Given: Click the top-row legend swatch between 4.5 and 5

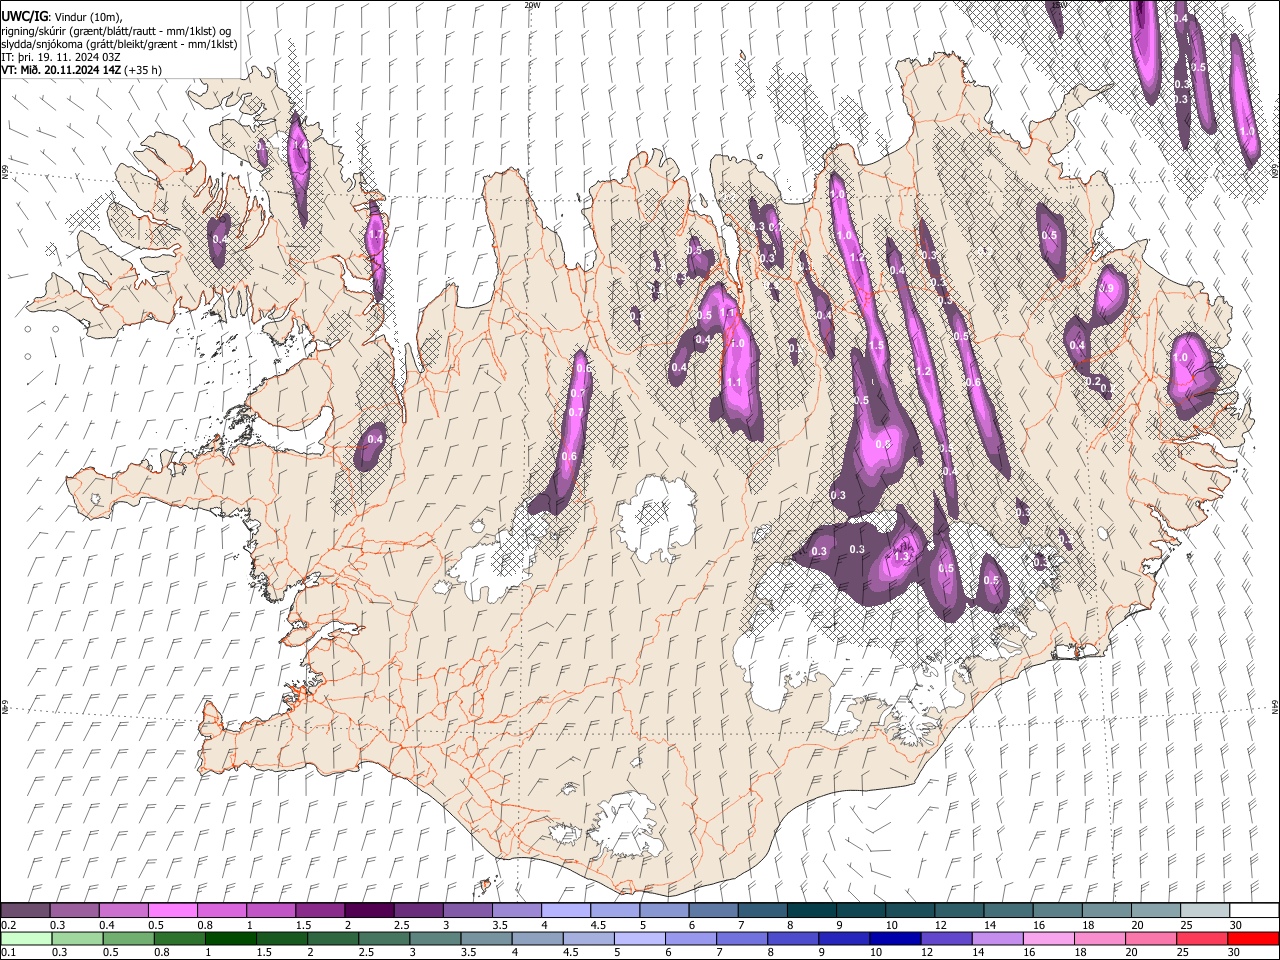Looking at the screenshot, I should (614, 910).
